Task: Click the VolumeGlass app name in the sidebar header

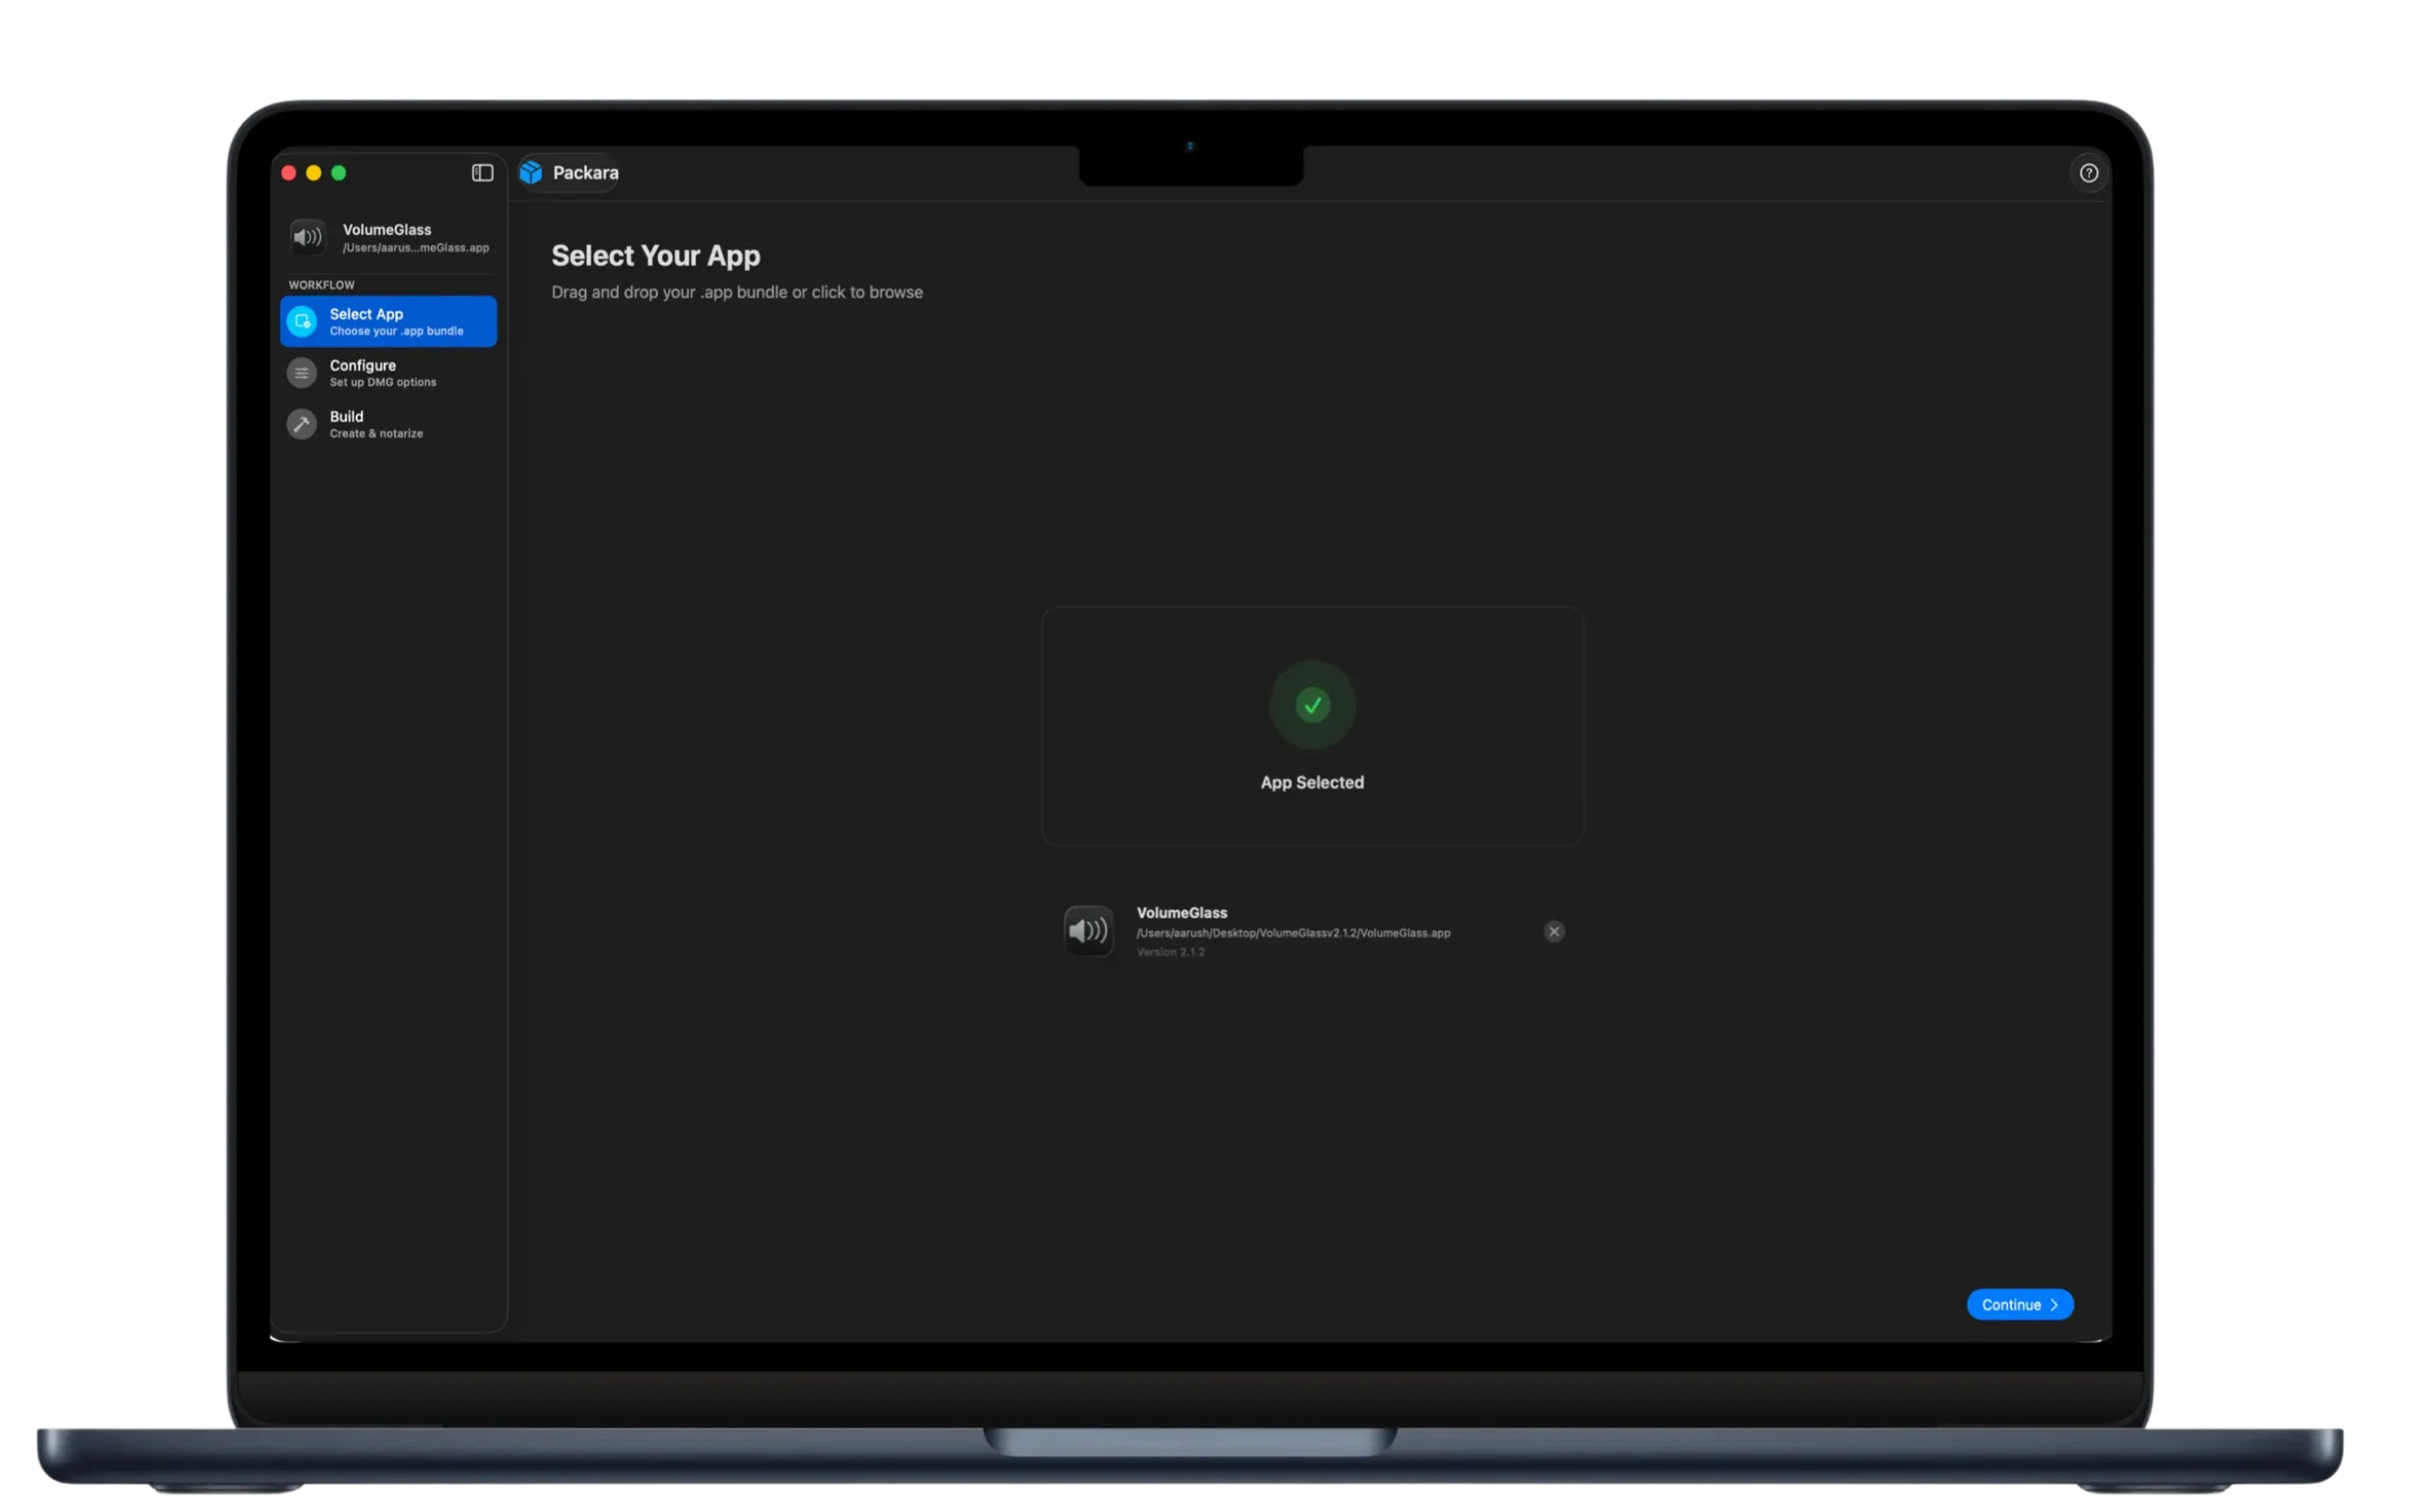Action: pyautogui.click(x=387, y=230)
